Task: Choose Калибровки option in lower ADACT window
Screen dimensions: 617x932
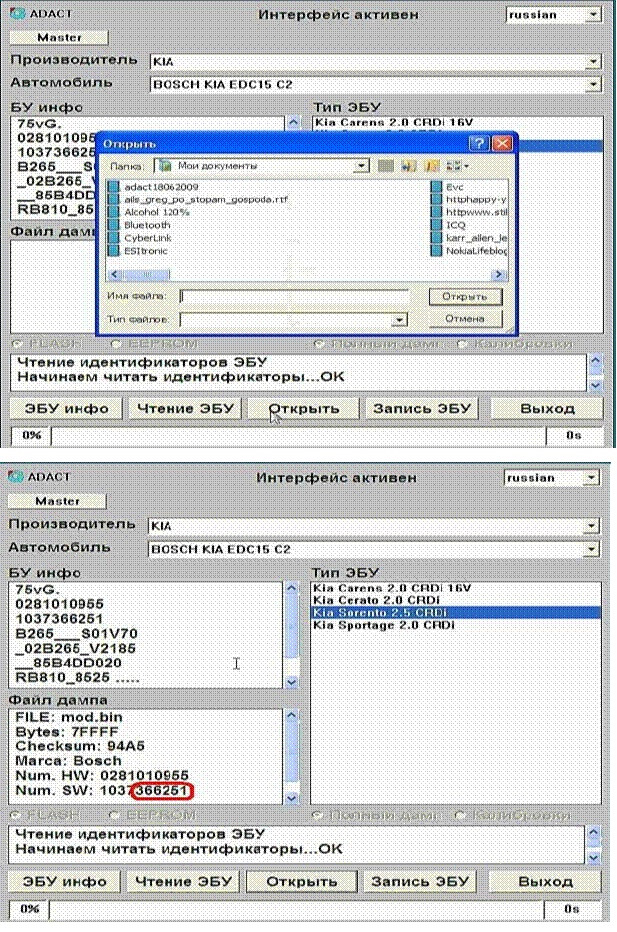Action: pos(459,815)
